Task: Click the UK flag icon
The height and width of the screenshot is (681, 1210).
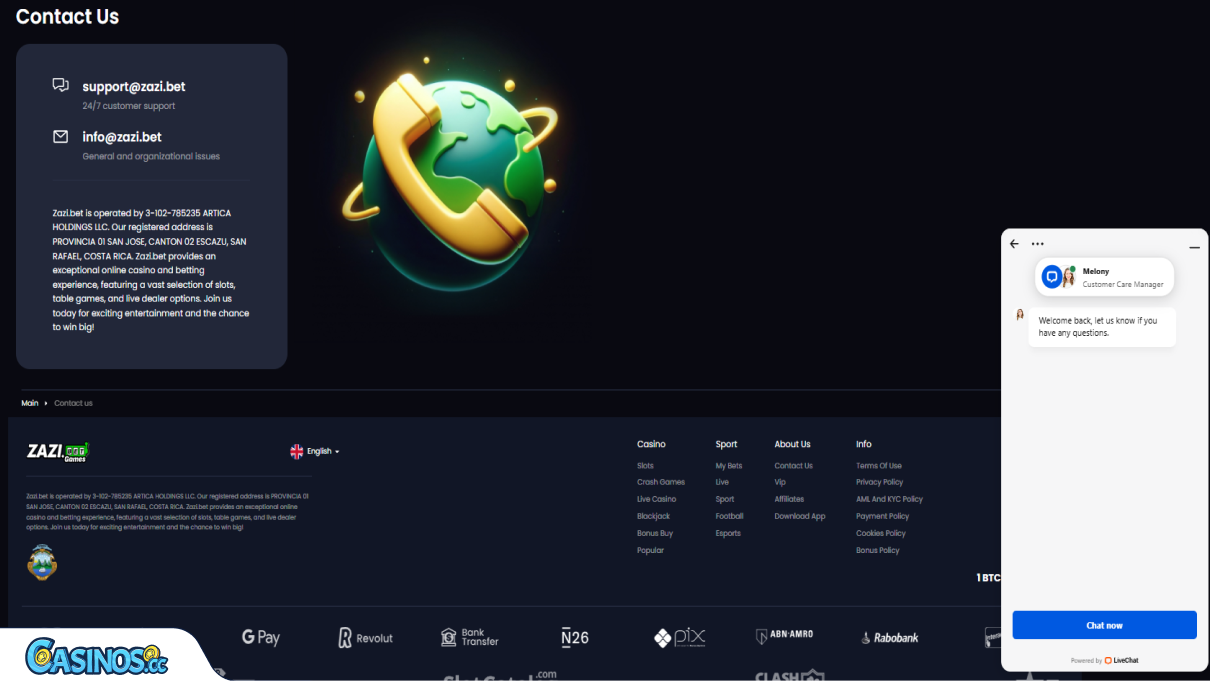Action: pos(297,452)
